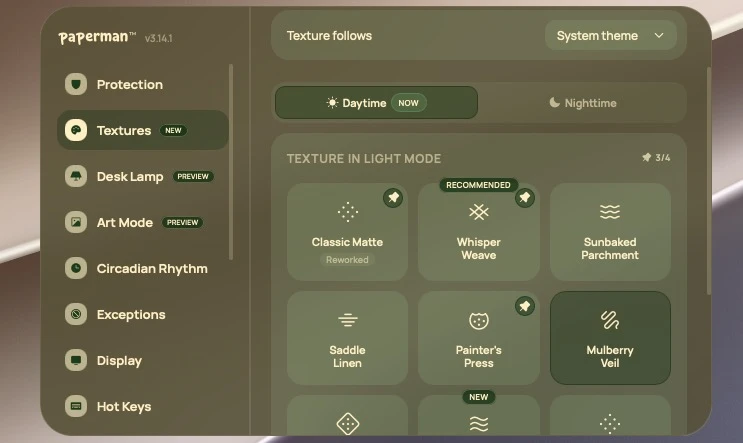Click the Protection shield icon
743x443 pixels.
click(x=76, y=84)
